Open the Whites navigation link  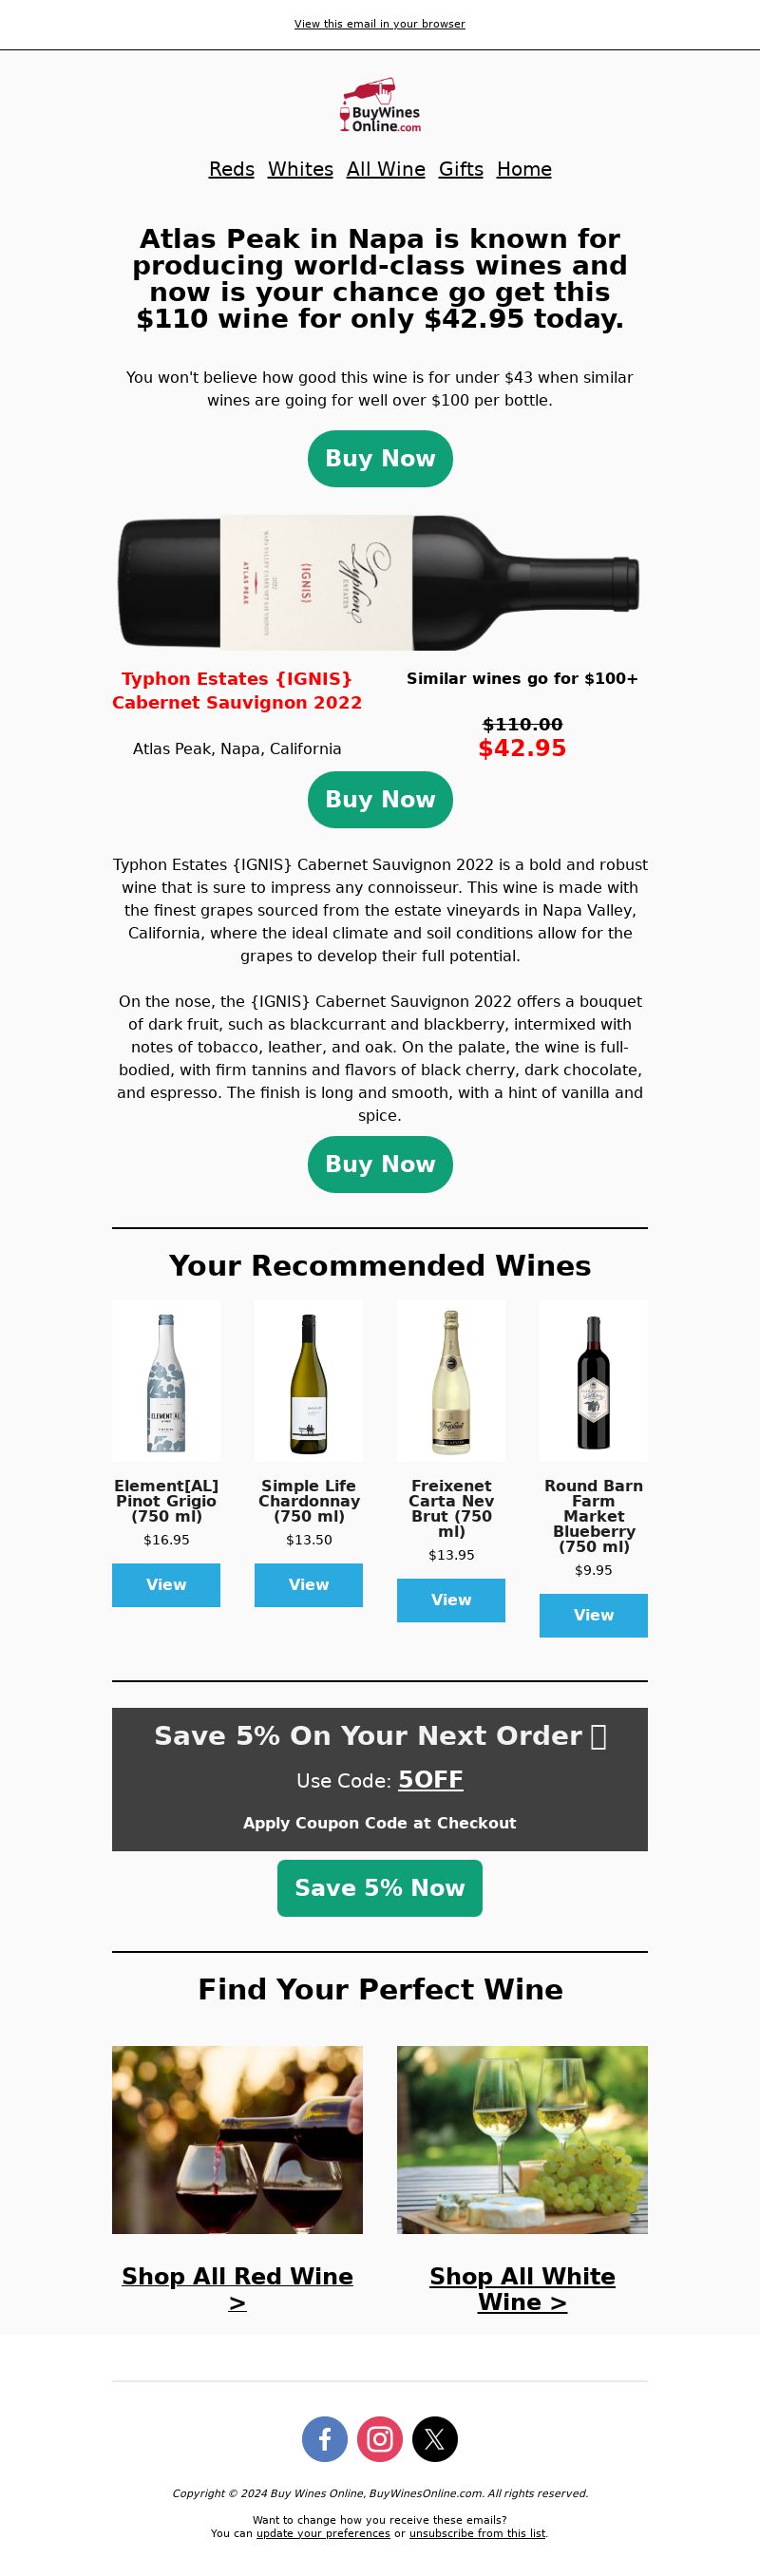300,169
